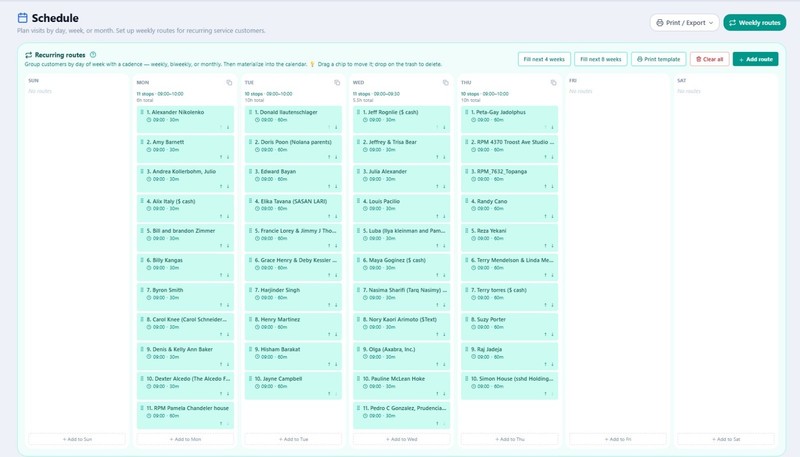
Task: Grab drag handle of Jeff Rognlie chip
Action: 358,112
